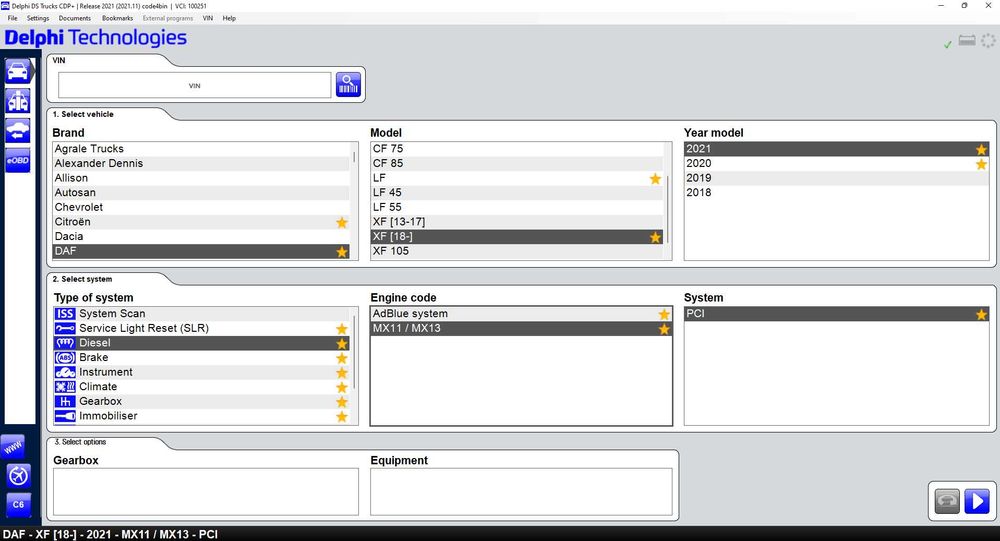This screenshot has height=541, width=1000.
Task: Click the battery voltage indicator icon
Action: [967, 41]
